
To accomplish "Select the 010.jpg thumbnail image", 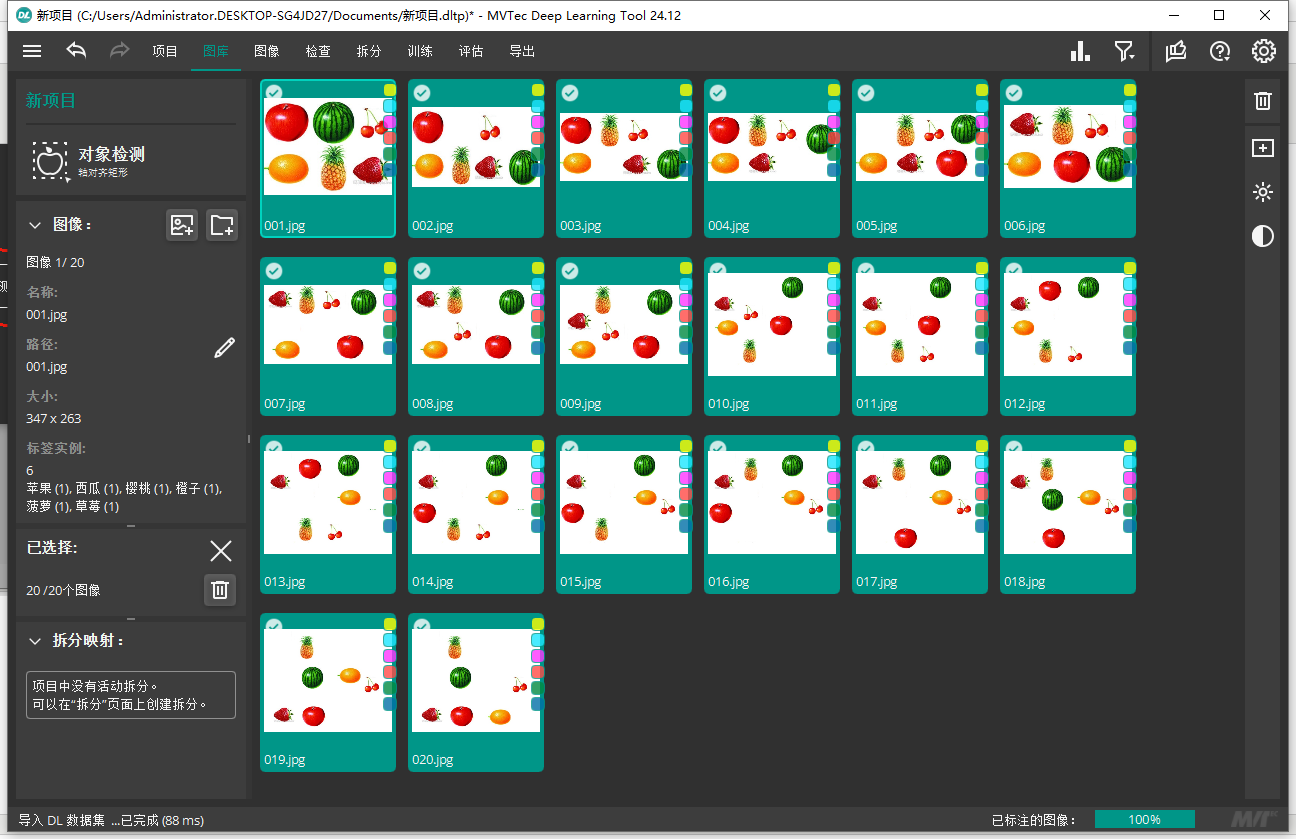I will (772, 325).
